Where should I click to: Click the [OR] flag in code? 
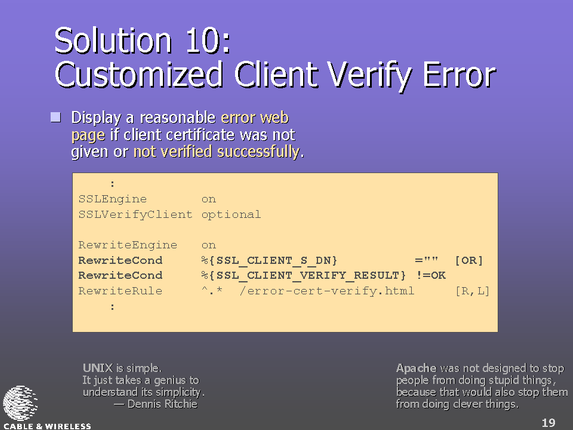click(468, 260)
